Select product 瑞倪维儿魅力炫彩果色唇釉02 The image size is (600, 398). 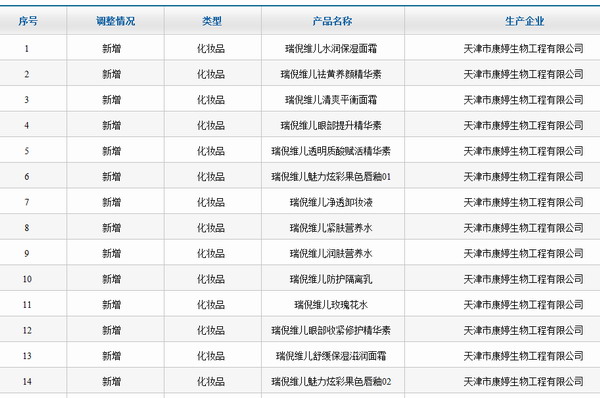coord(331,382)
